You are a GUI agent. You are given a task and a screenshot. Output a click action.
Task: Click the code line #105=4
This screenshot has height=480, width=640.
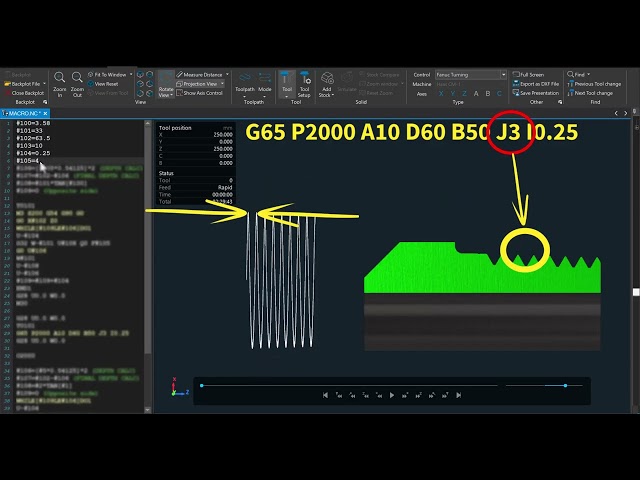coord(28,160)
